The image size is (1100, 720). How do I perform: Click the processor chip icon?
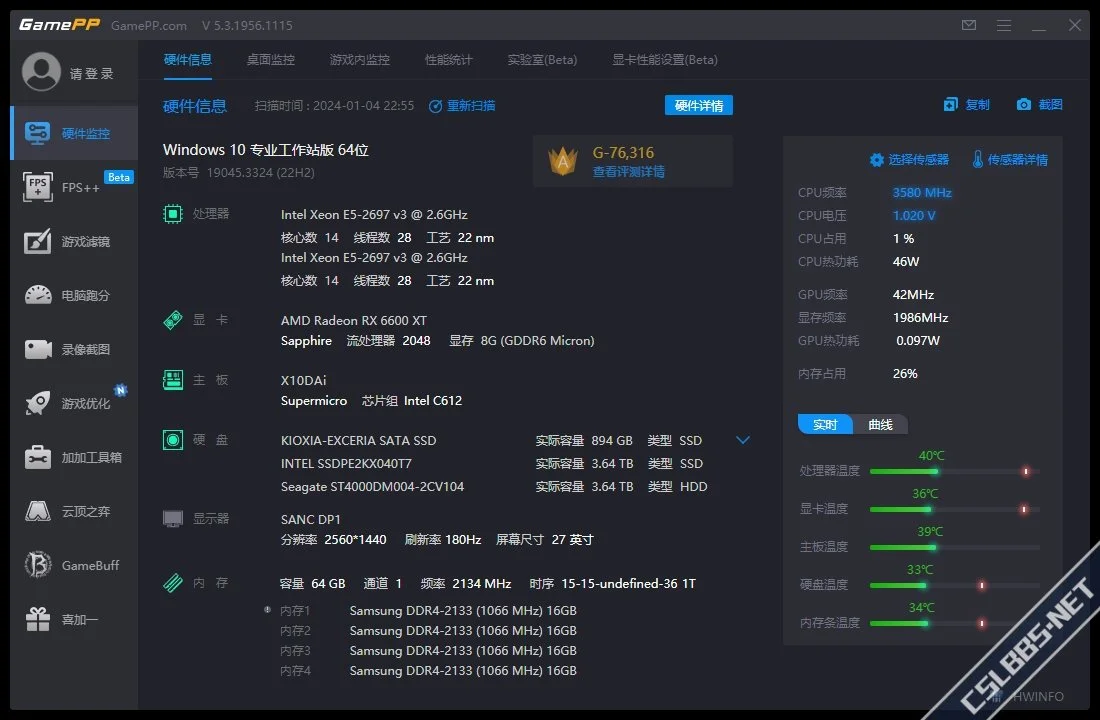(173, 214)
